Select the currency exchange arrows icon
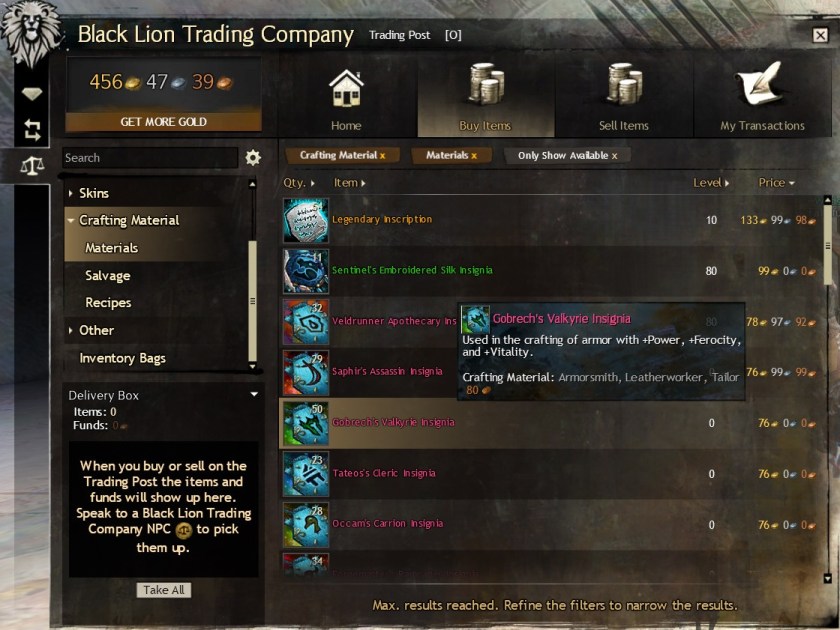The width and height of the screenshot is (840, 630). pos(32,130)
